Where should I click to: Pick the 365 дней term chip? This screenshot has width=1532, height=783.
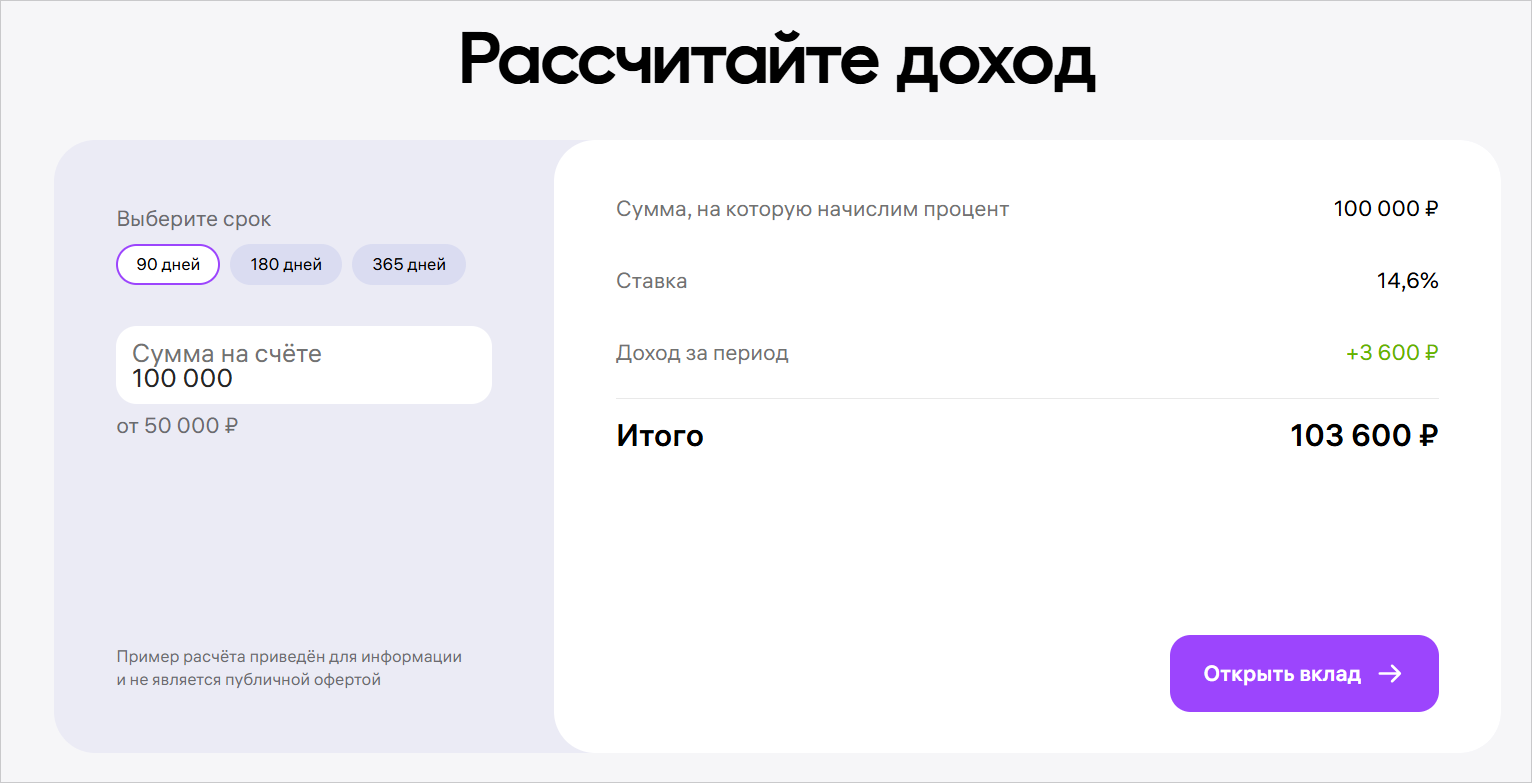pyautogui.click(x=408, y=265)
